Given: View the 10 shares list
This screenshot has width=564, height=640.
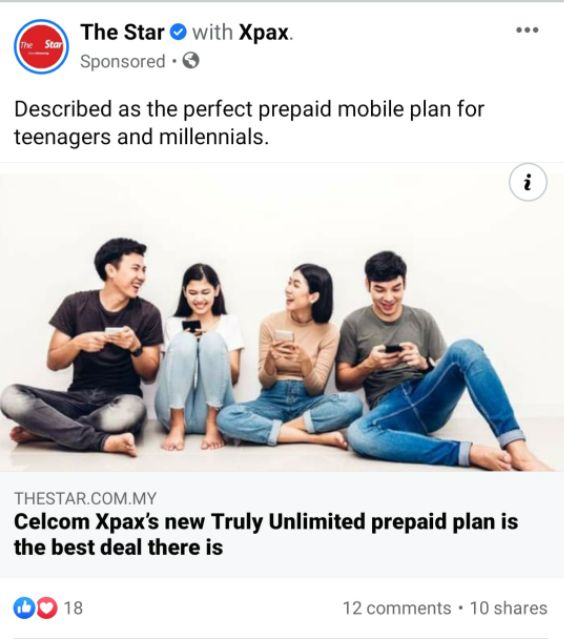Looking at the screenshot, I should pos(508,608).
